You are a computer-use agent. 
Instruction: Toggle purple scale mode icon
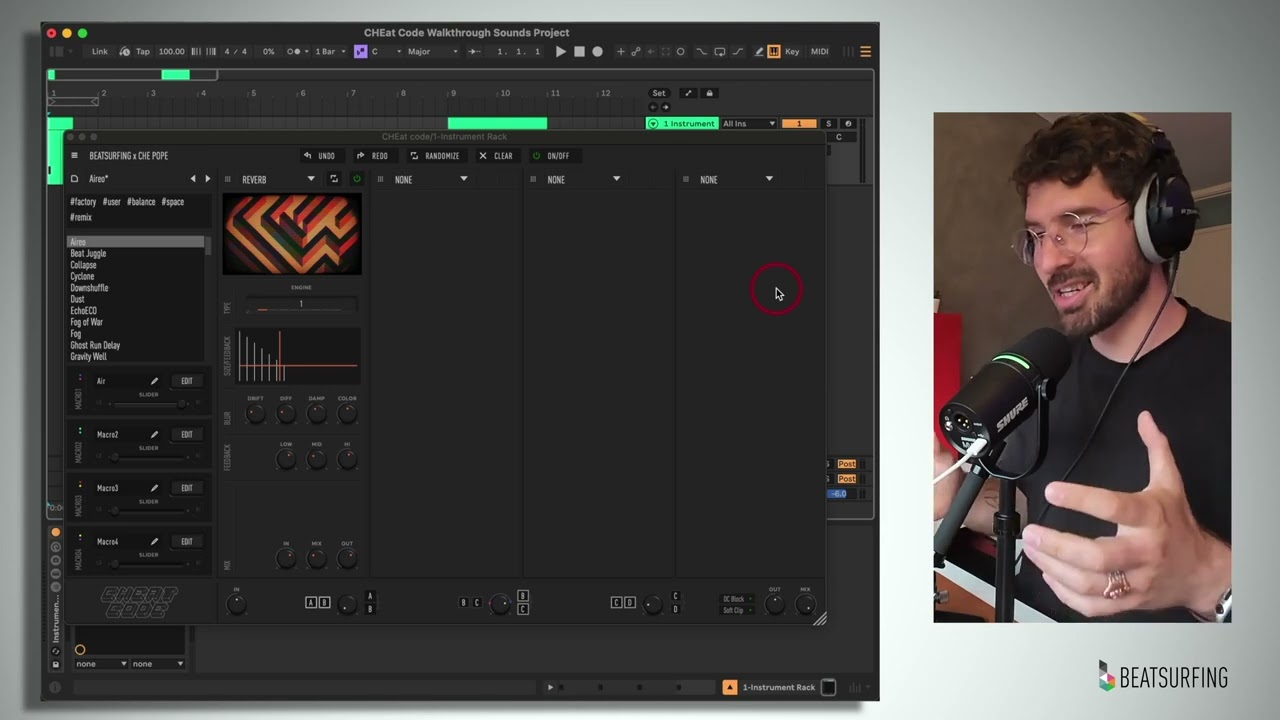(360, 52)
